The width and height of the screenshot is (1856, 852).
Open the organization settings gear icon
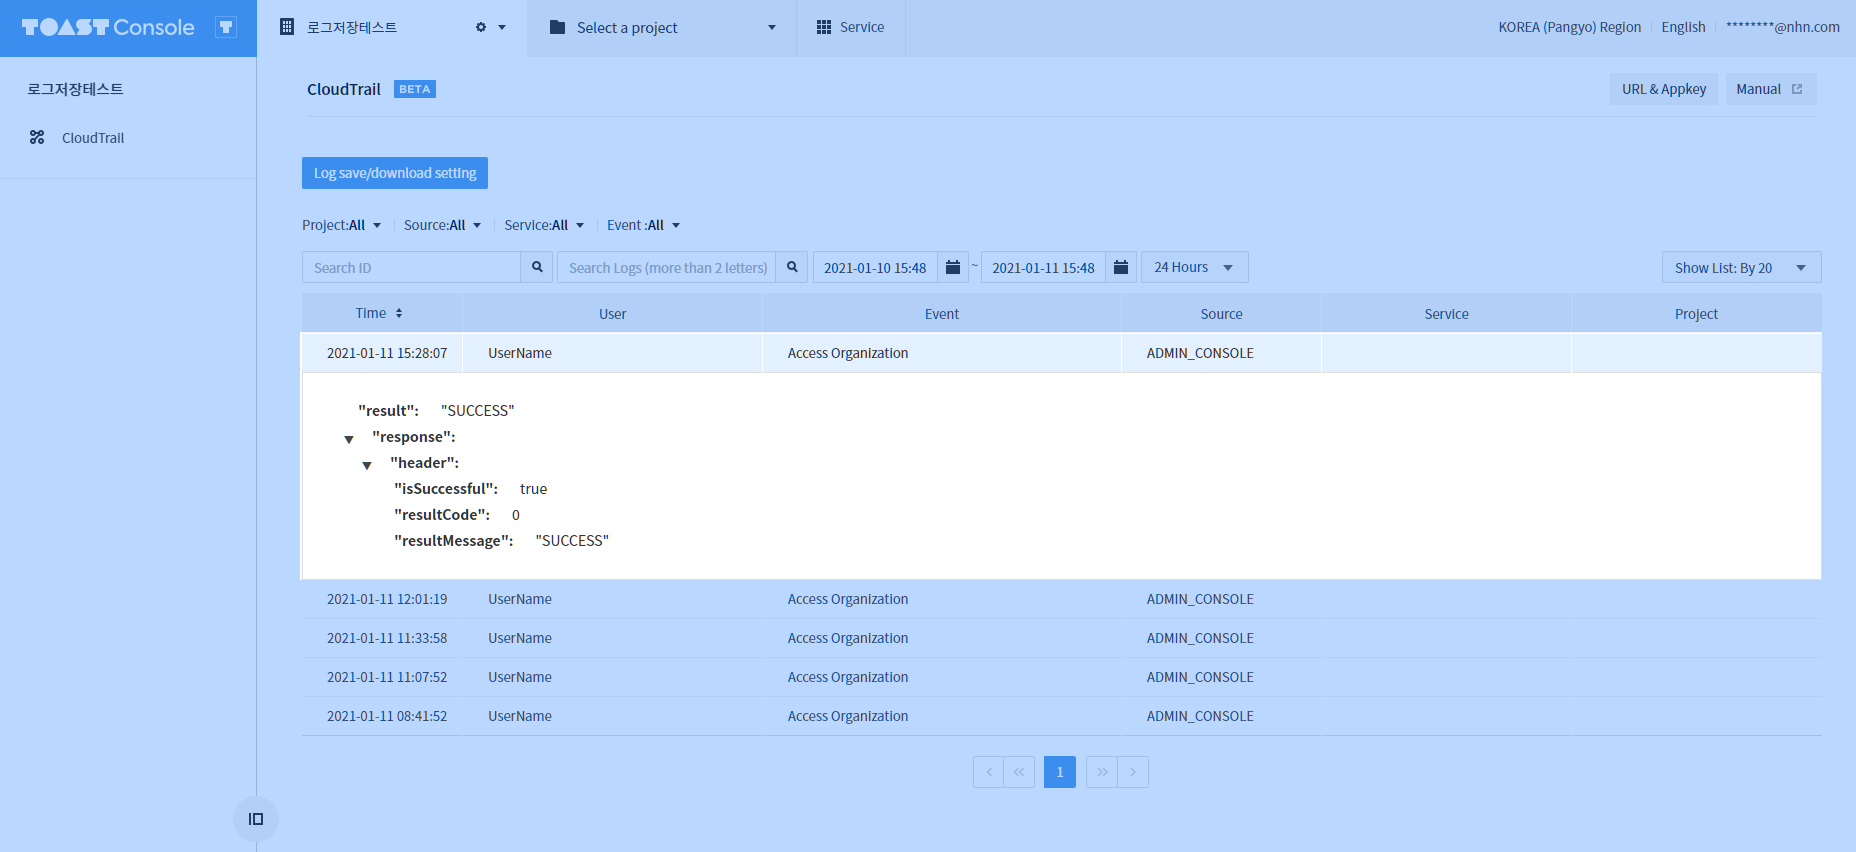(481, 27)
